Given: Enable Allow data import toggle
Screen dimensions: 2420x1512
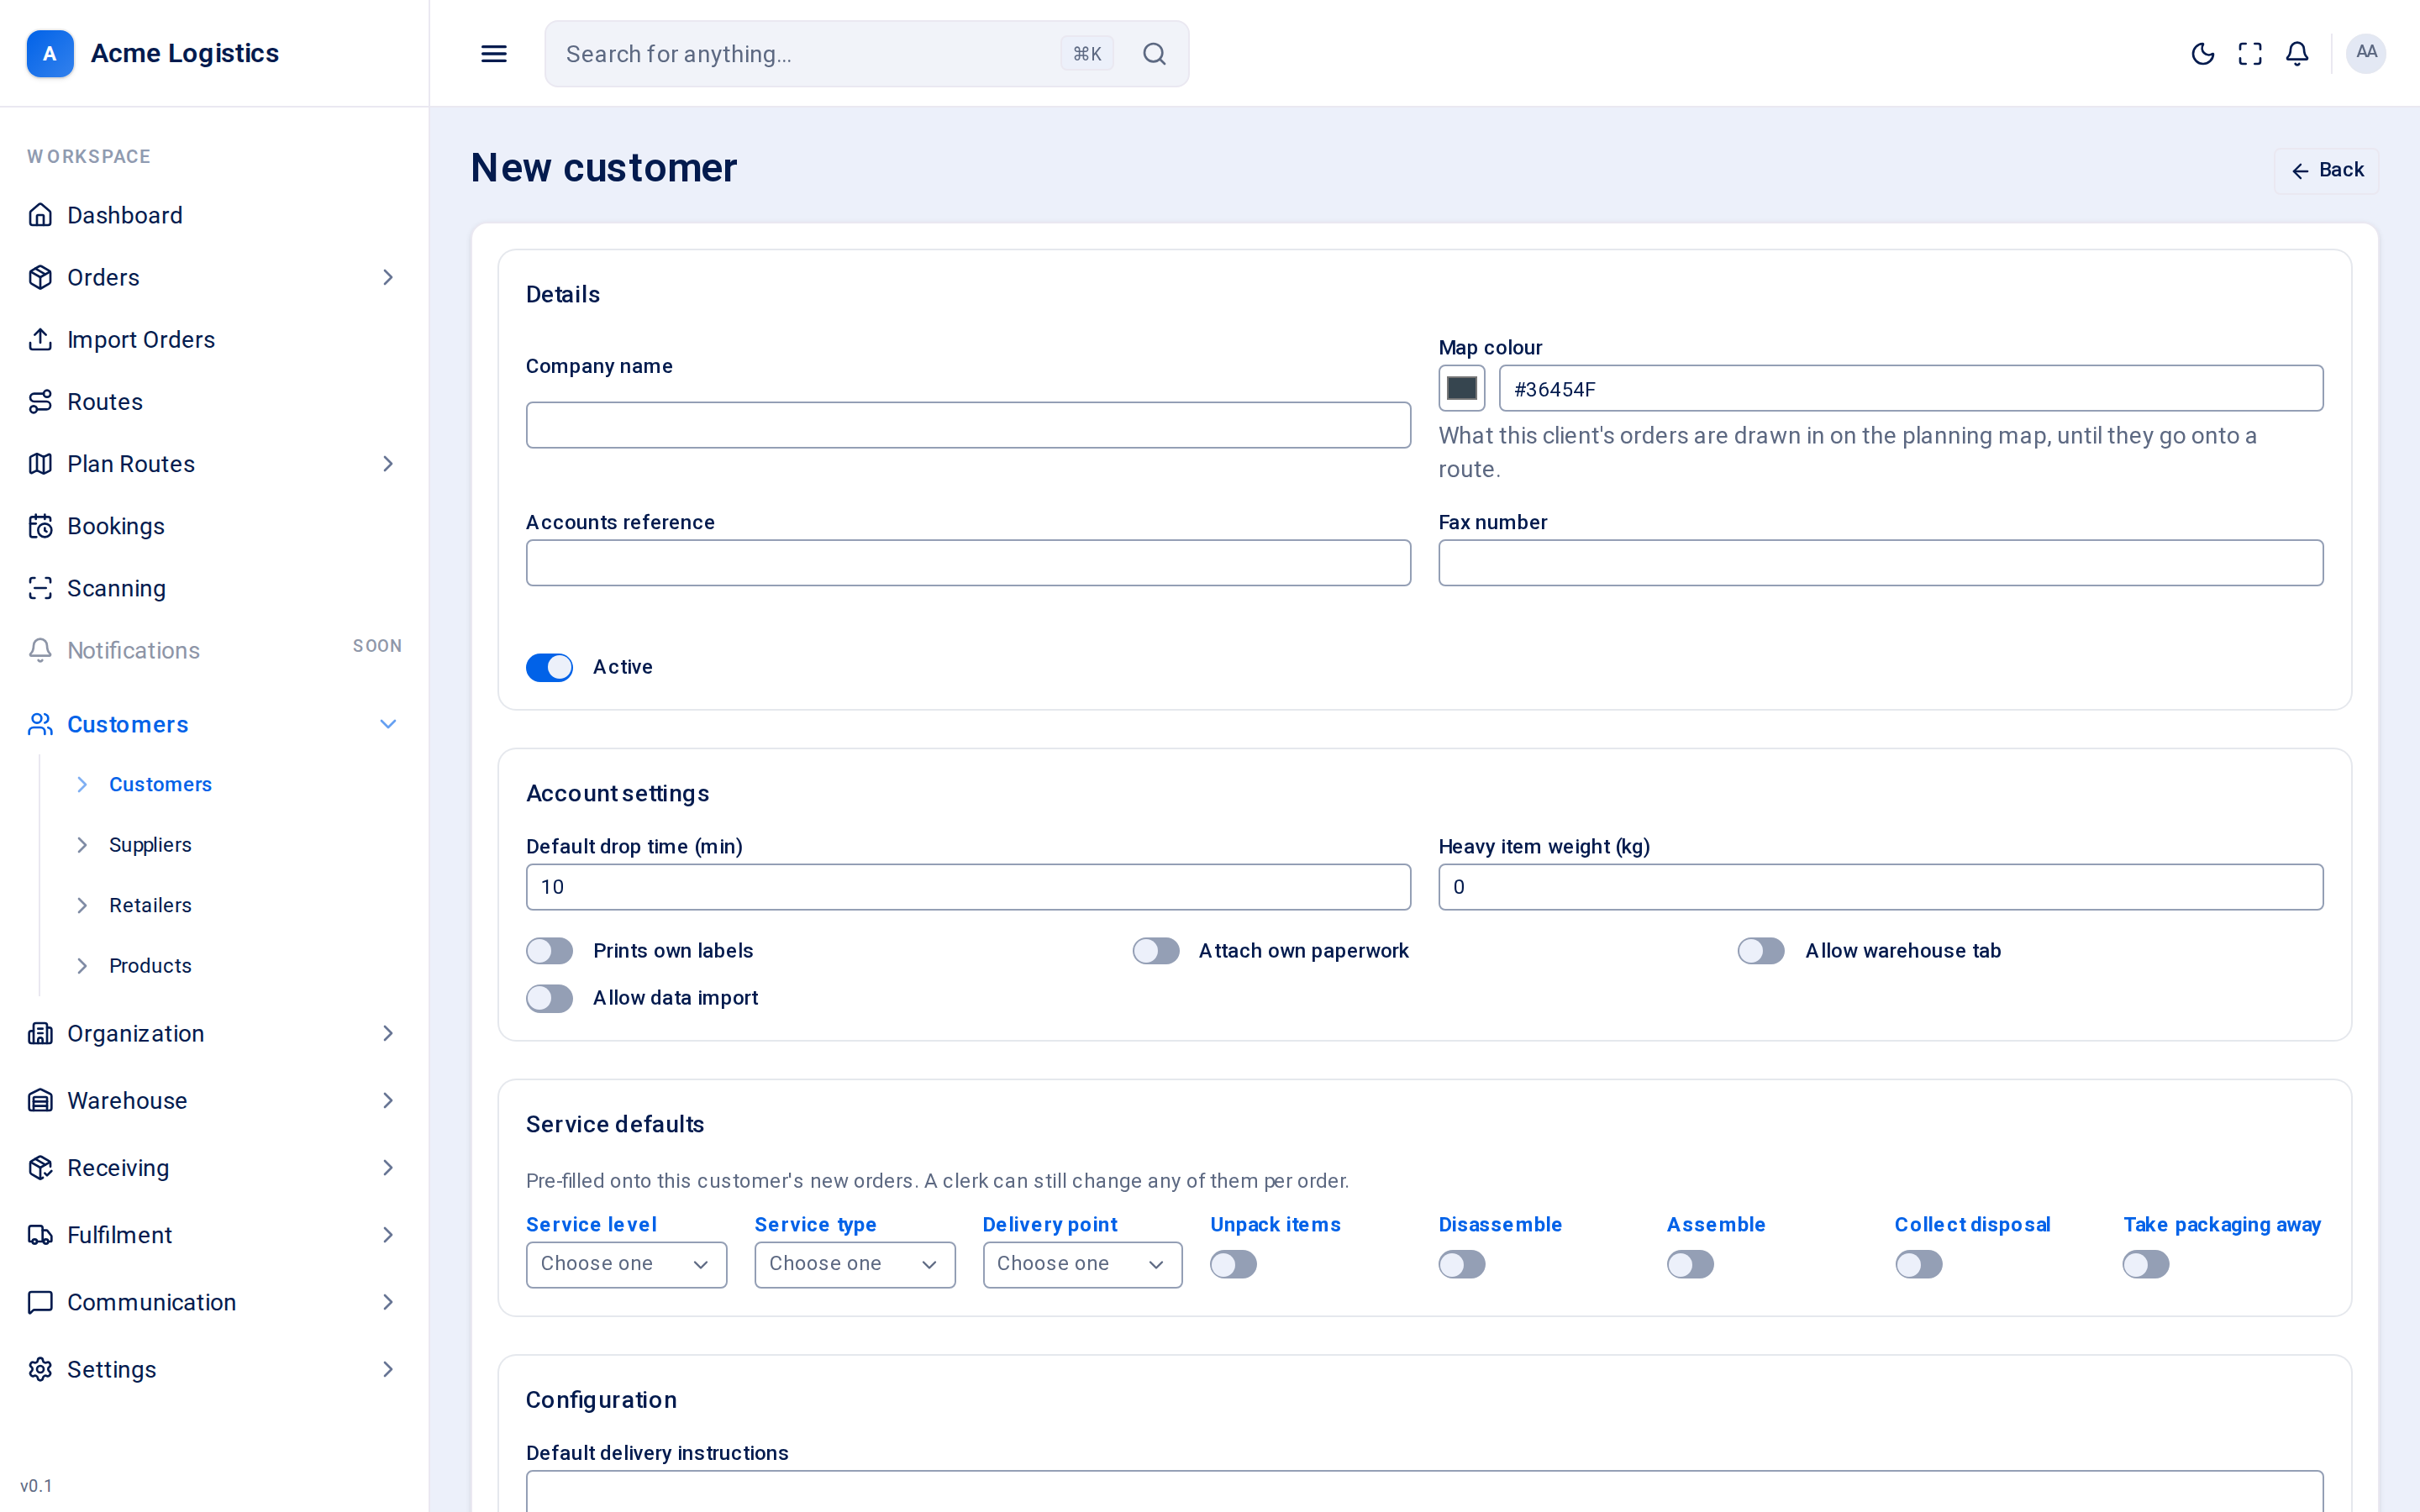Looking at the screenshot, I should [550, 998].
